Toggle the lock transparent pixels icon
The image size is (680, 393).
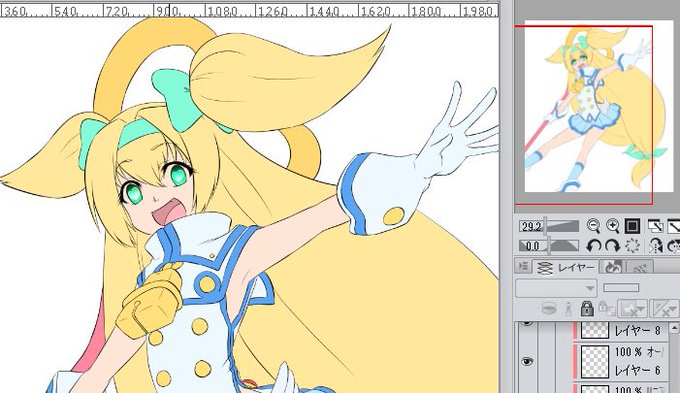coord(606,309)
